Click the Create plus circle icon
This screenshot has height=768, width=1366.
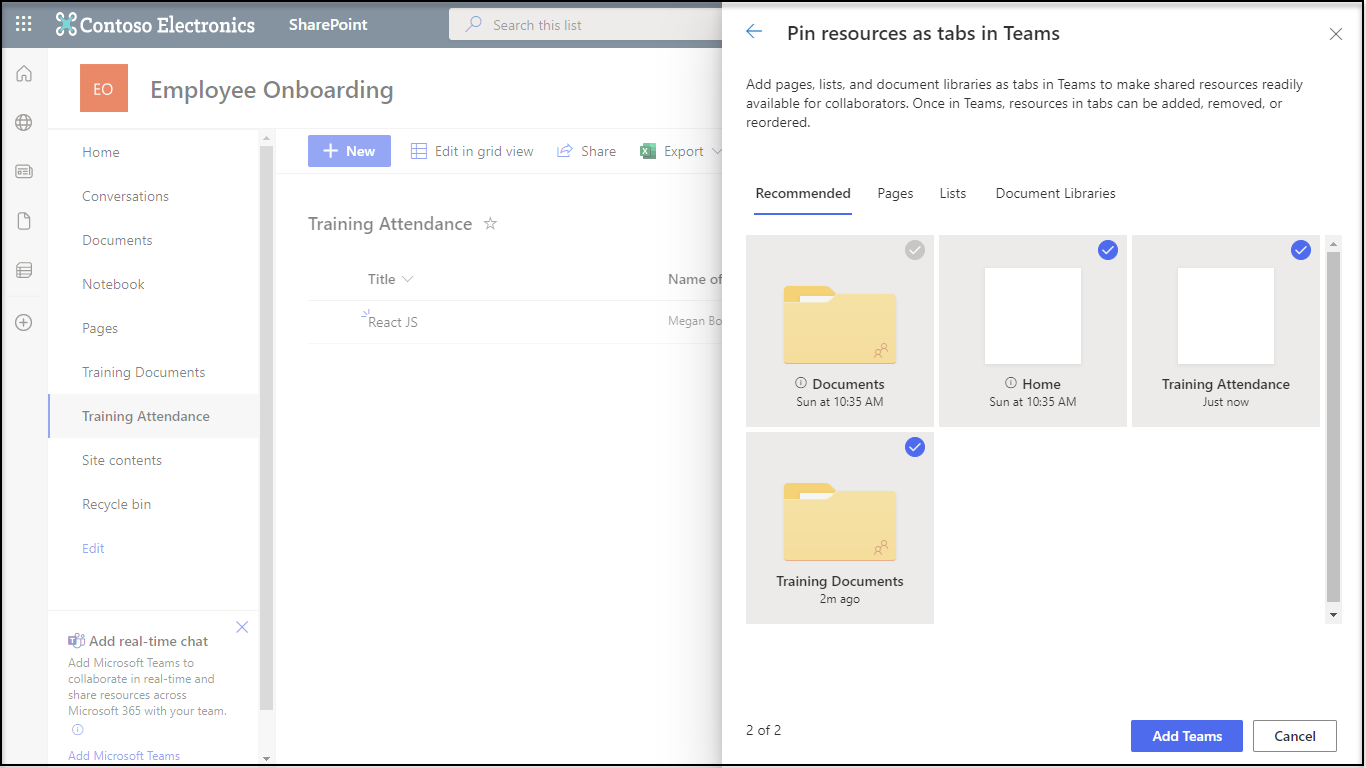click(24, 322)
